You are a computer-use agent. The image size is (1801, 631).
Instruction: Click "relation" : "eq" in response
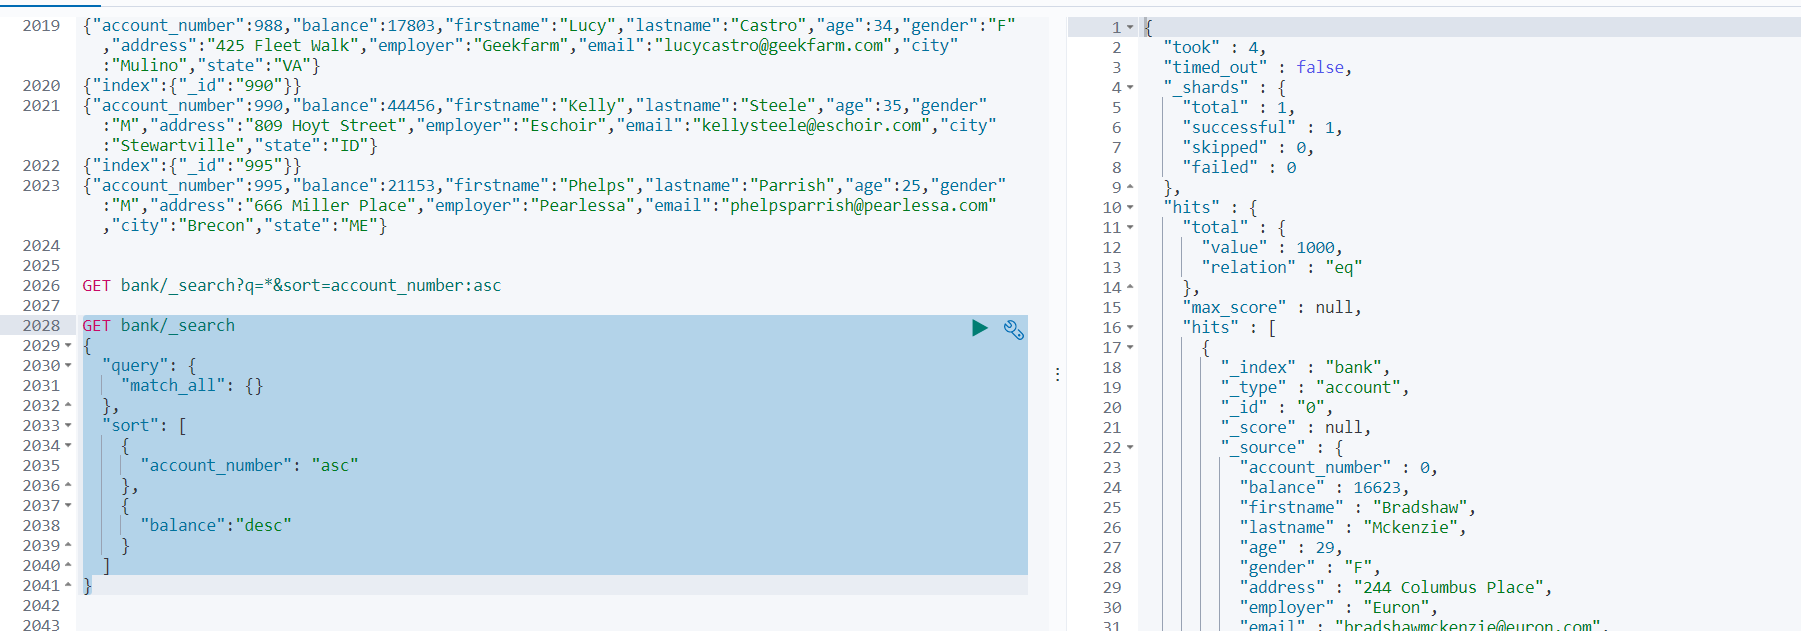(1282, 268)
